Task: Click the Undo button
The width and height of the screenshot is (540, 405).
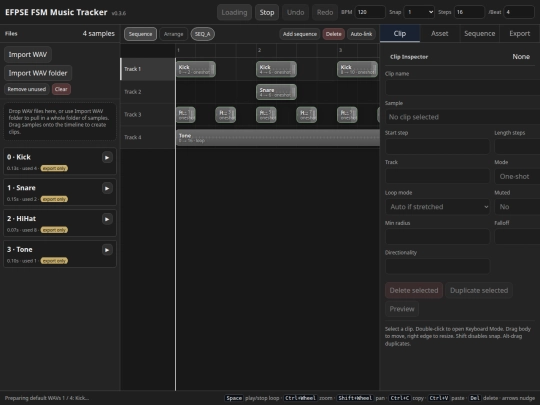Action: click(x=295, y=12)
